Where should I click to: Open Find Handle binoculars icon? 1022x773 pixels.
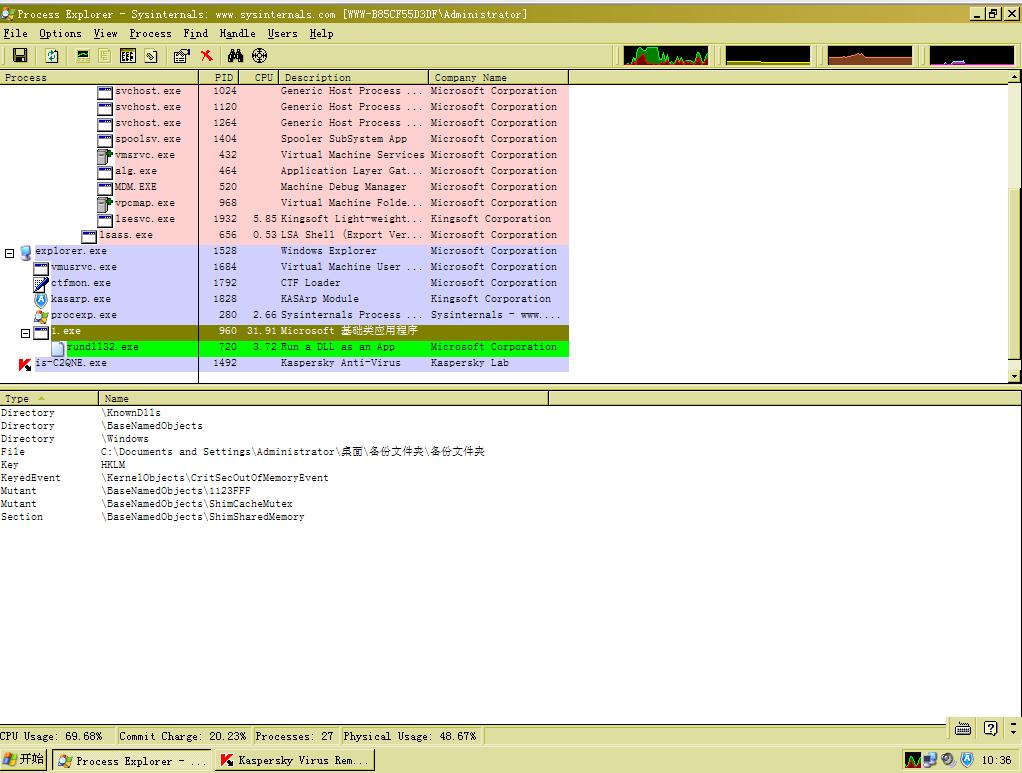236,56
